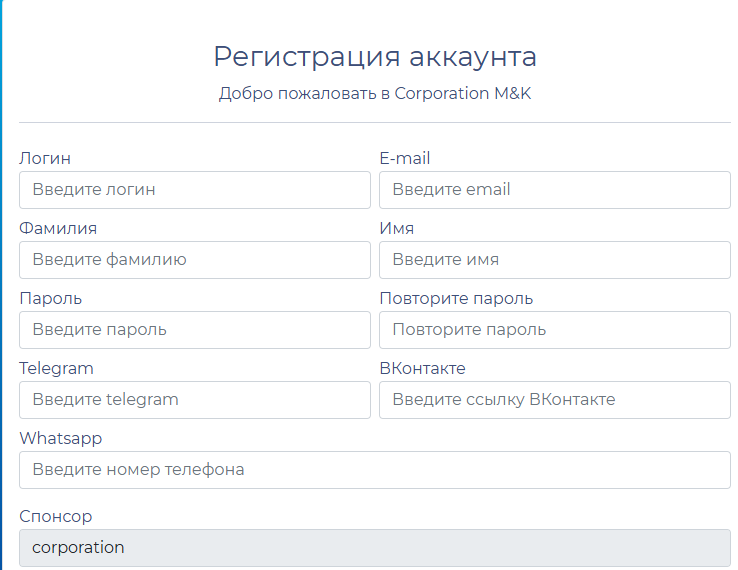Viewport: 738px width, 570px height.
Task: Click the Добро пожаловать welcome subtitle
Action: [x=375, y=94]
